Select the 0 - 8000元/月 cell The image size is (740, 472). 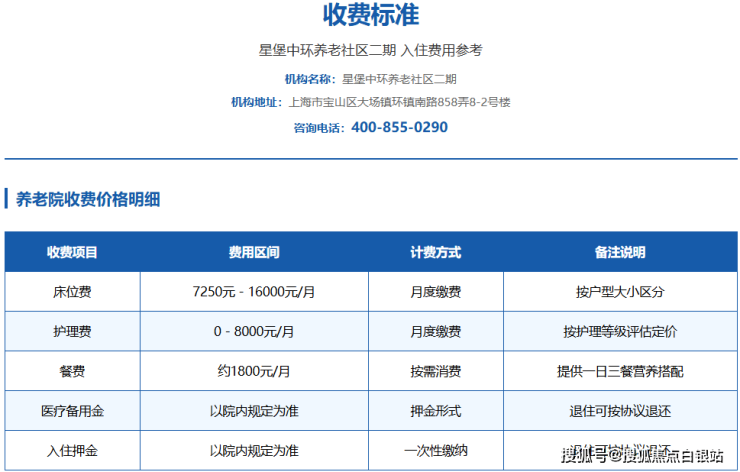(254, 332)
